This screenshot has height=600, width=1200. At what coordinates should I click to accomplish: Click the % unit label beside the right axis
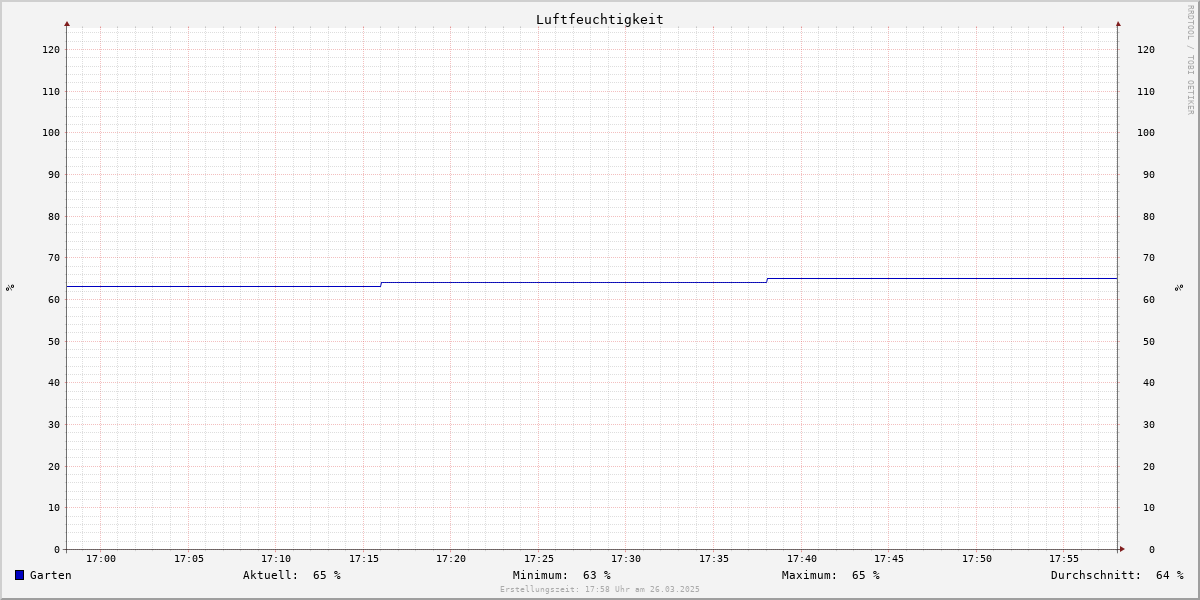pos(1180,288)
